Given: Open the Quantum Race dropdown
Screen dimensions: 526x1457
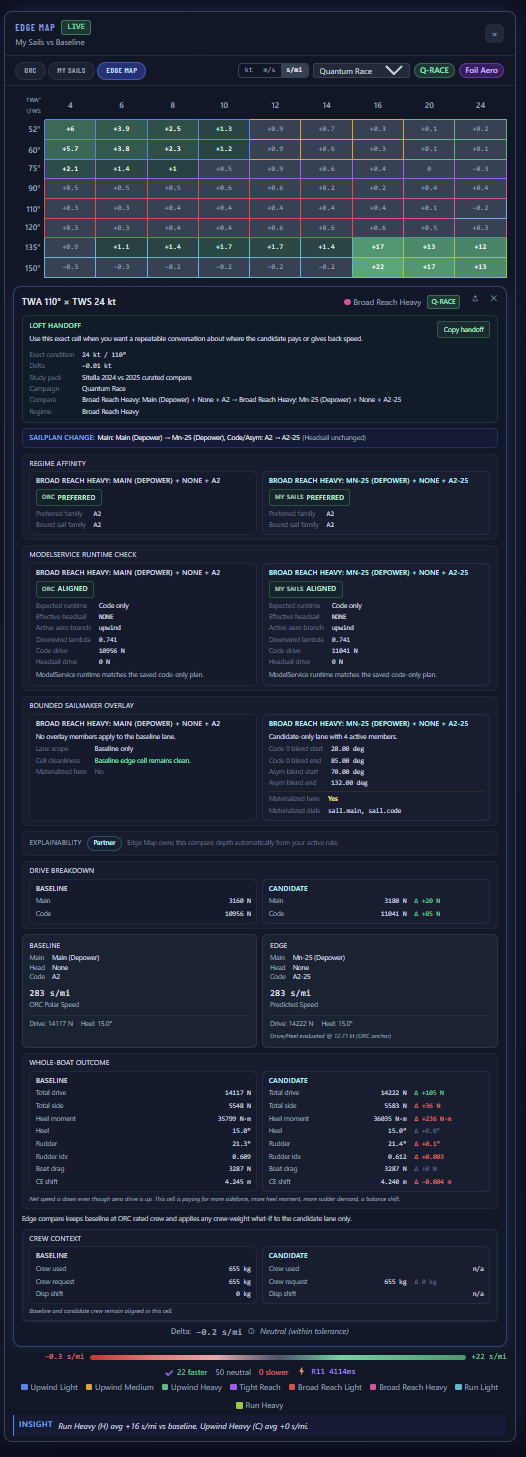Looking at the screenshot, I should 361,70.
